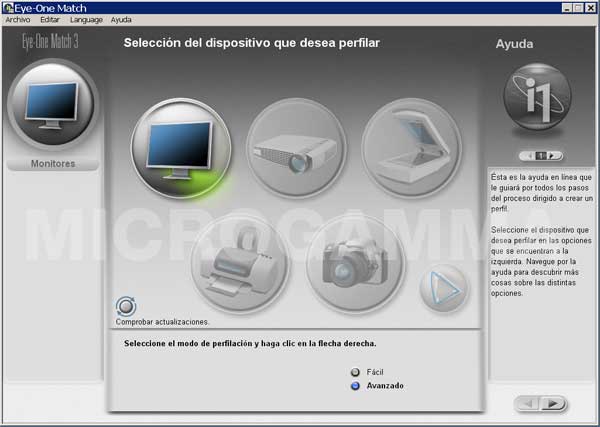Image resolution: width=600 pixels, height=427 pixels.
Task: Click the Monitores label button
Action: click(53, 164)
